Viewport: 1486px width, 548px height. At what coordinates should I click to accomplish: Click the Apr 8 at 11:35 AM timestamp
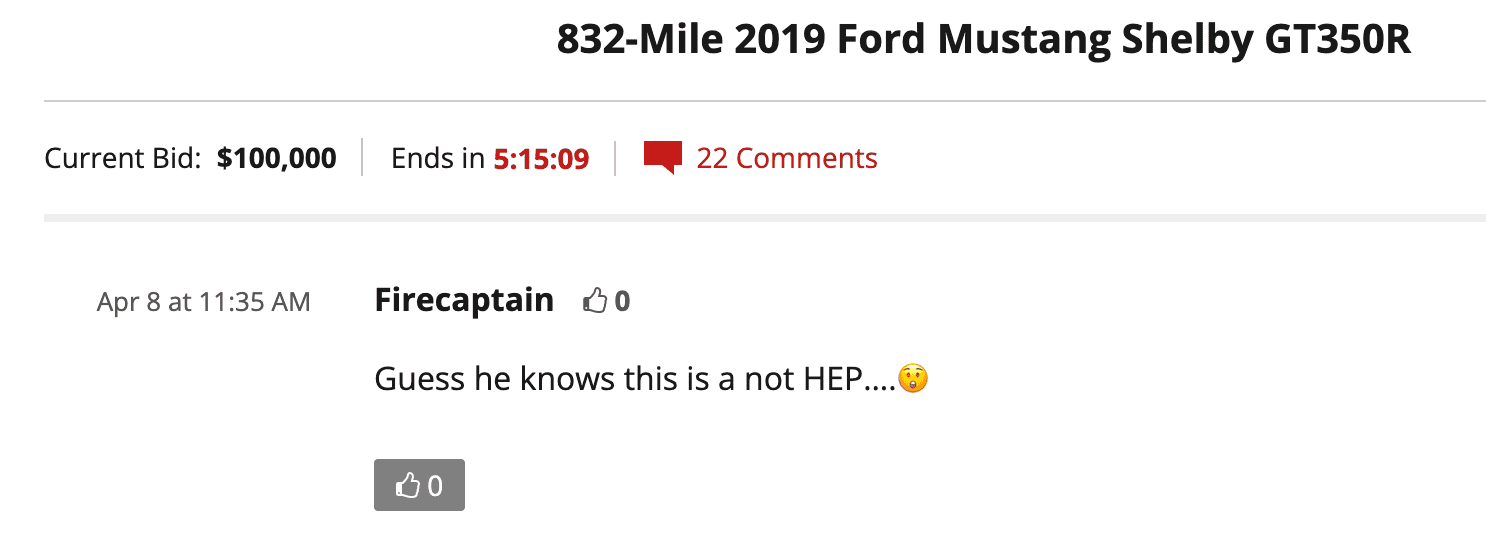[203, 301]
